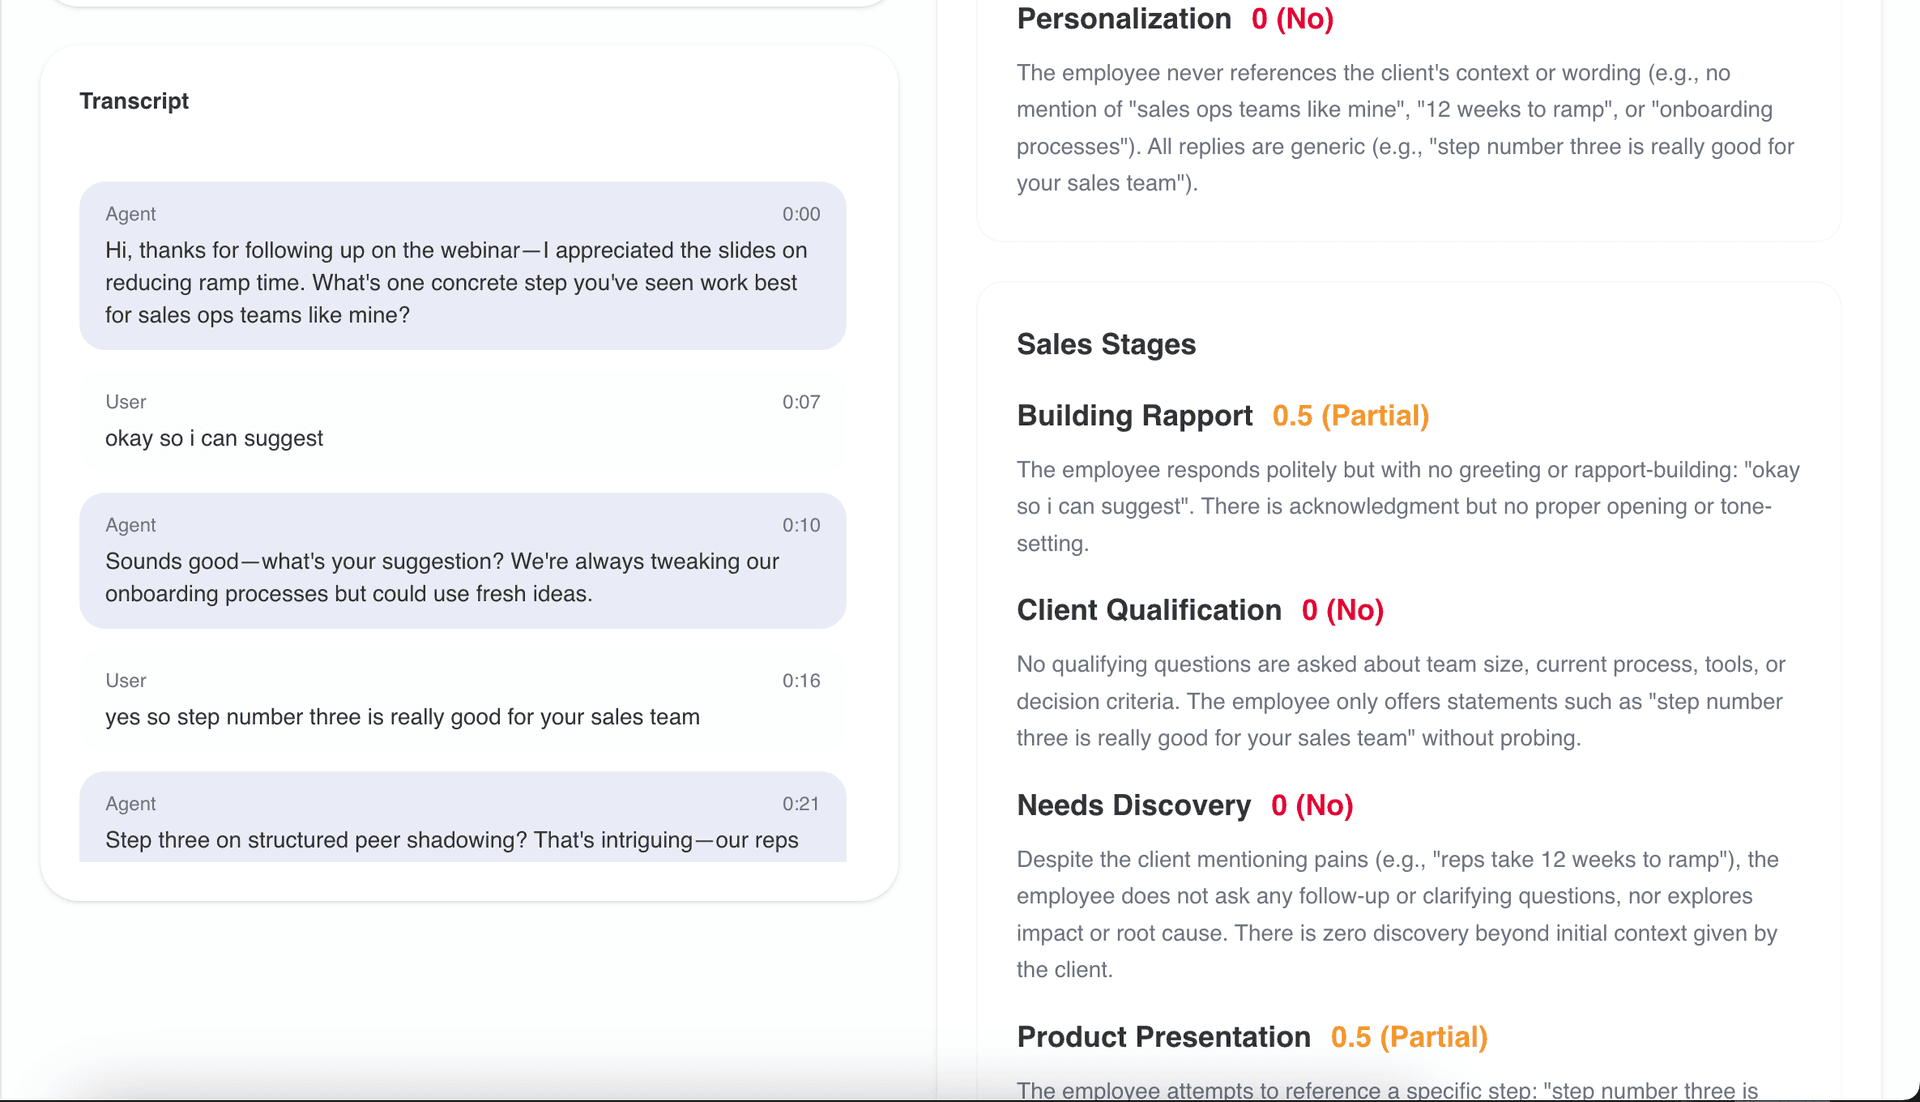Viewport: 1920px width, 1102px height.
Task: Select the Product Presentation 0.5 (Partial) score
Action: point(1408,1037)
